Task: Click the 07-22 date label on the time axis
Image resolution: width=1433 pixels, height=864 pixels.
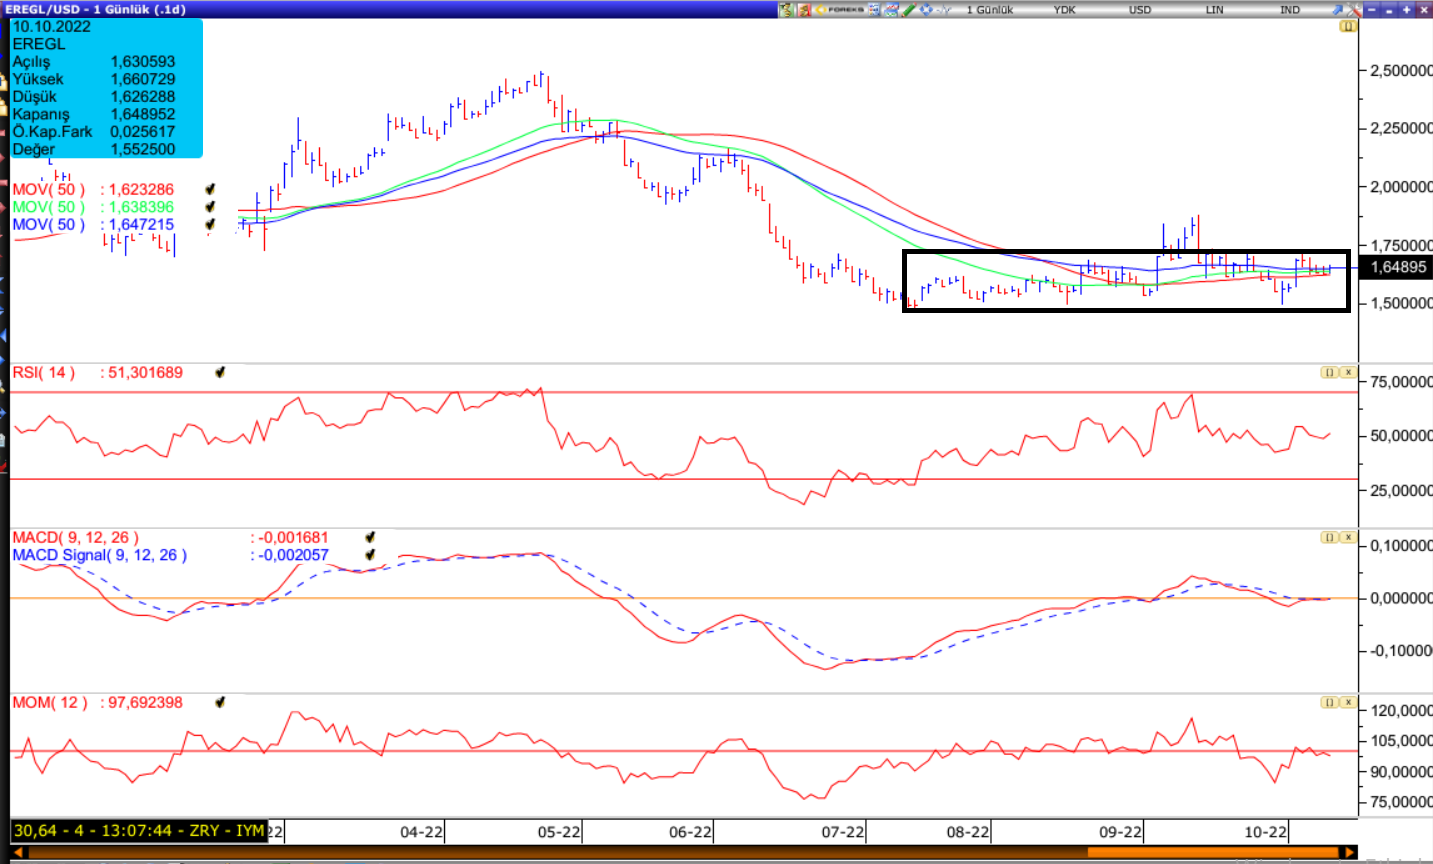Action: (x=843, y=831)
